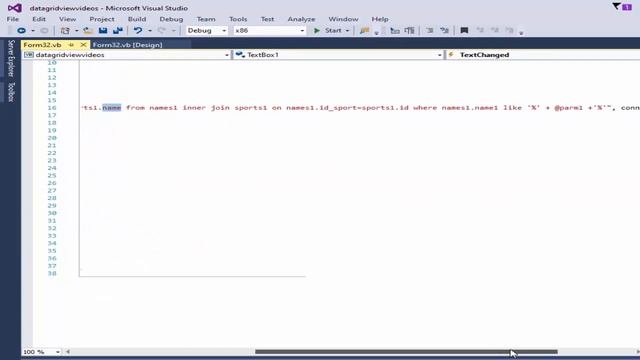Click names1.id_sport=sports1.id in the query
This screenshot has width=640, height=360.
click(x=347, y=108)
